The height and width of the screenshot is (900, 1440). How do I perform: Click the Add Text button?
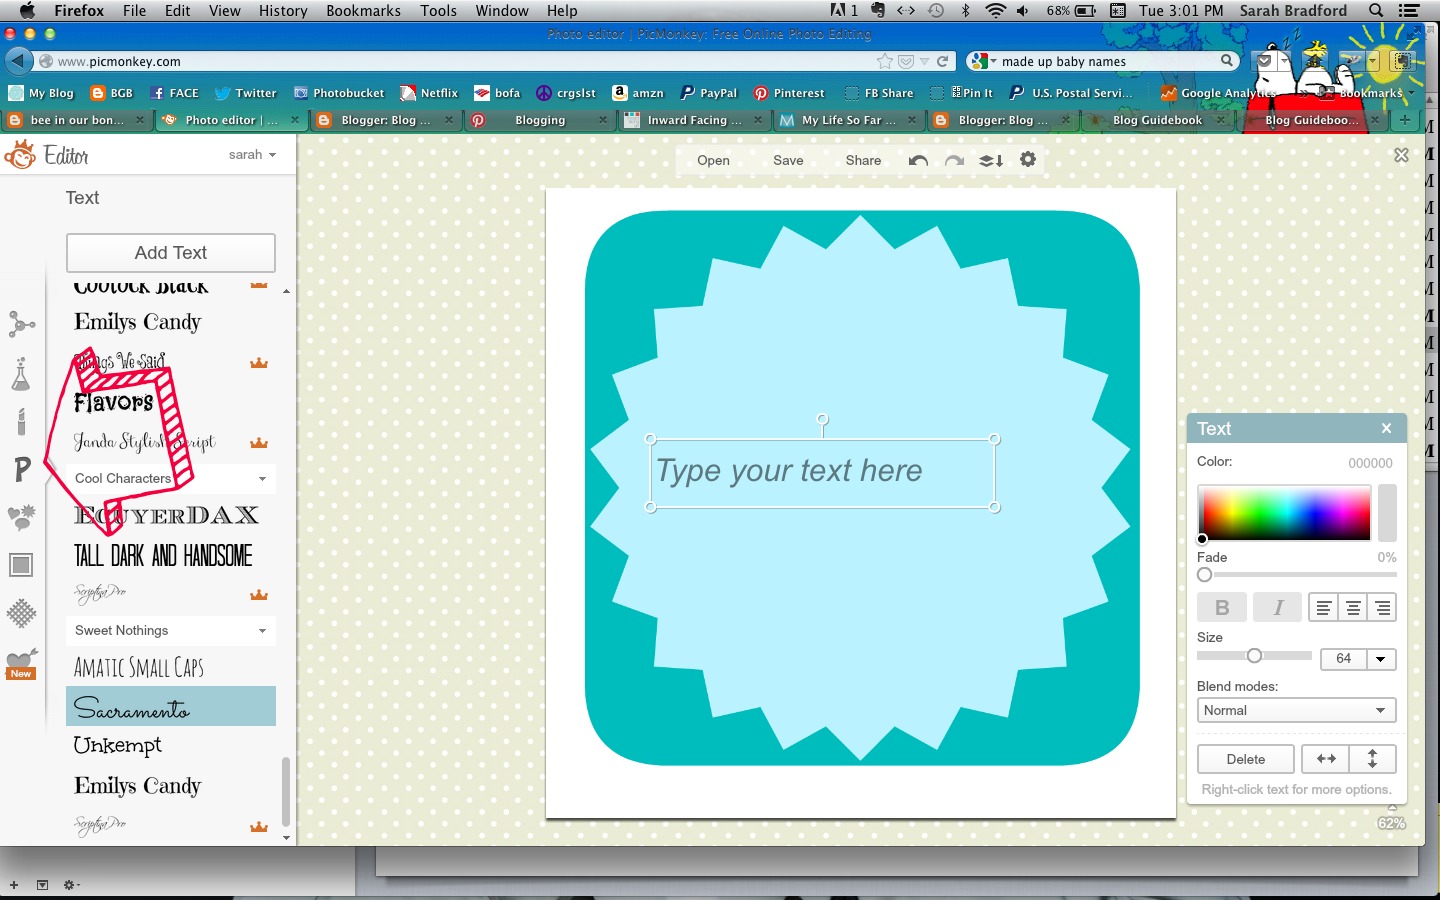click(x=170, y=253)
